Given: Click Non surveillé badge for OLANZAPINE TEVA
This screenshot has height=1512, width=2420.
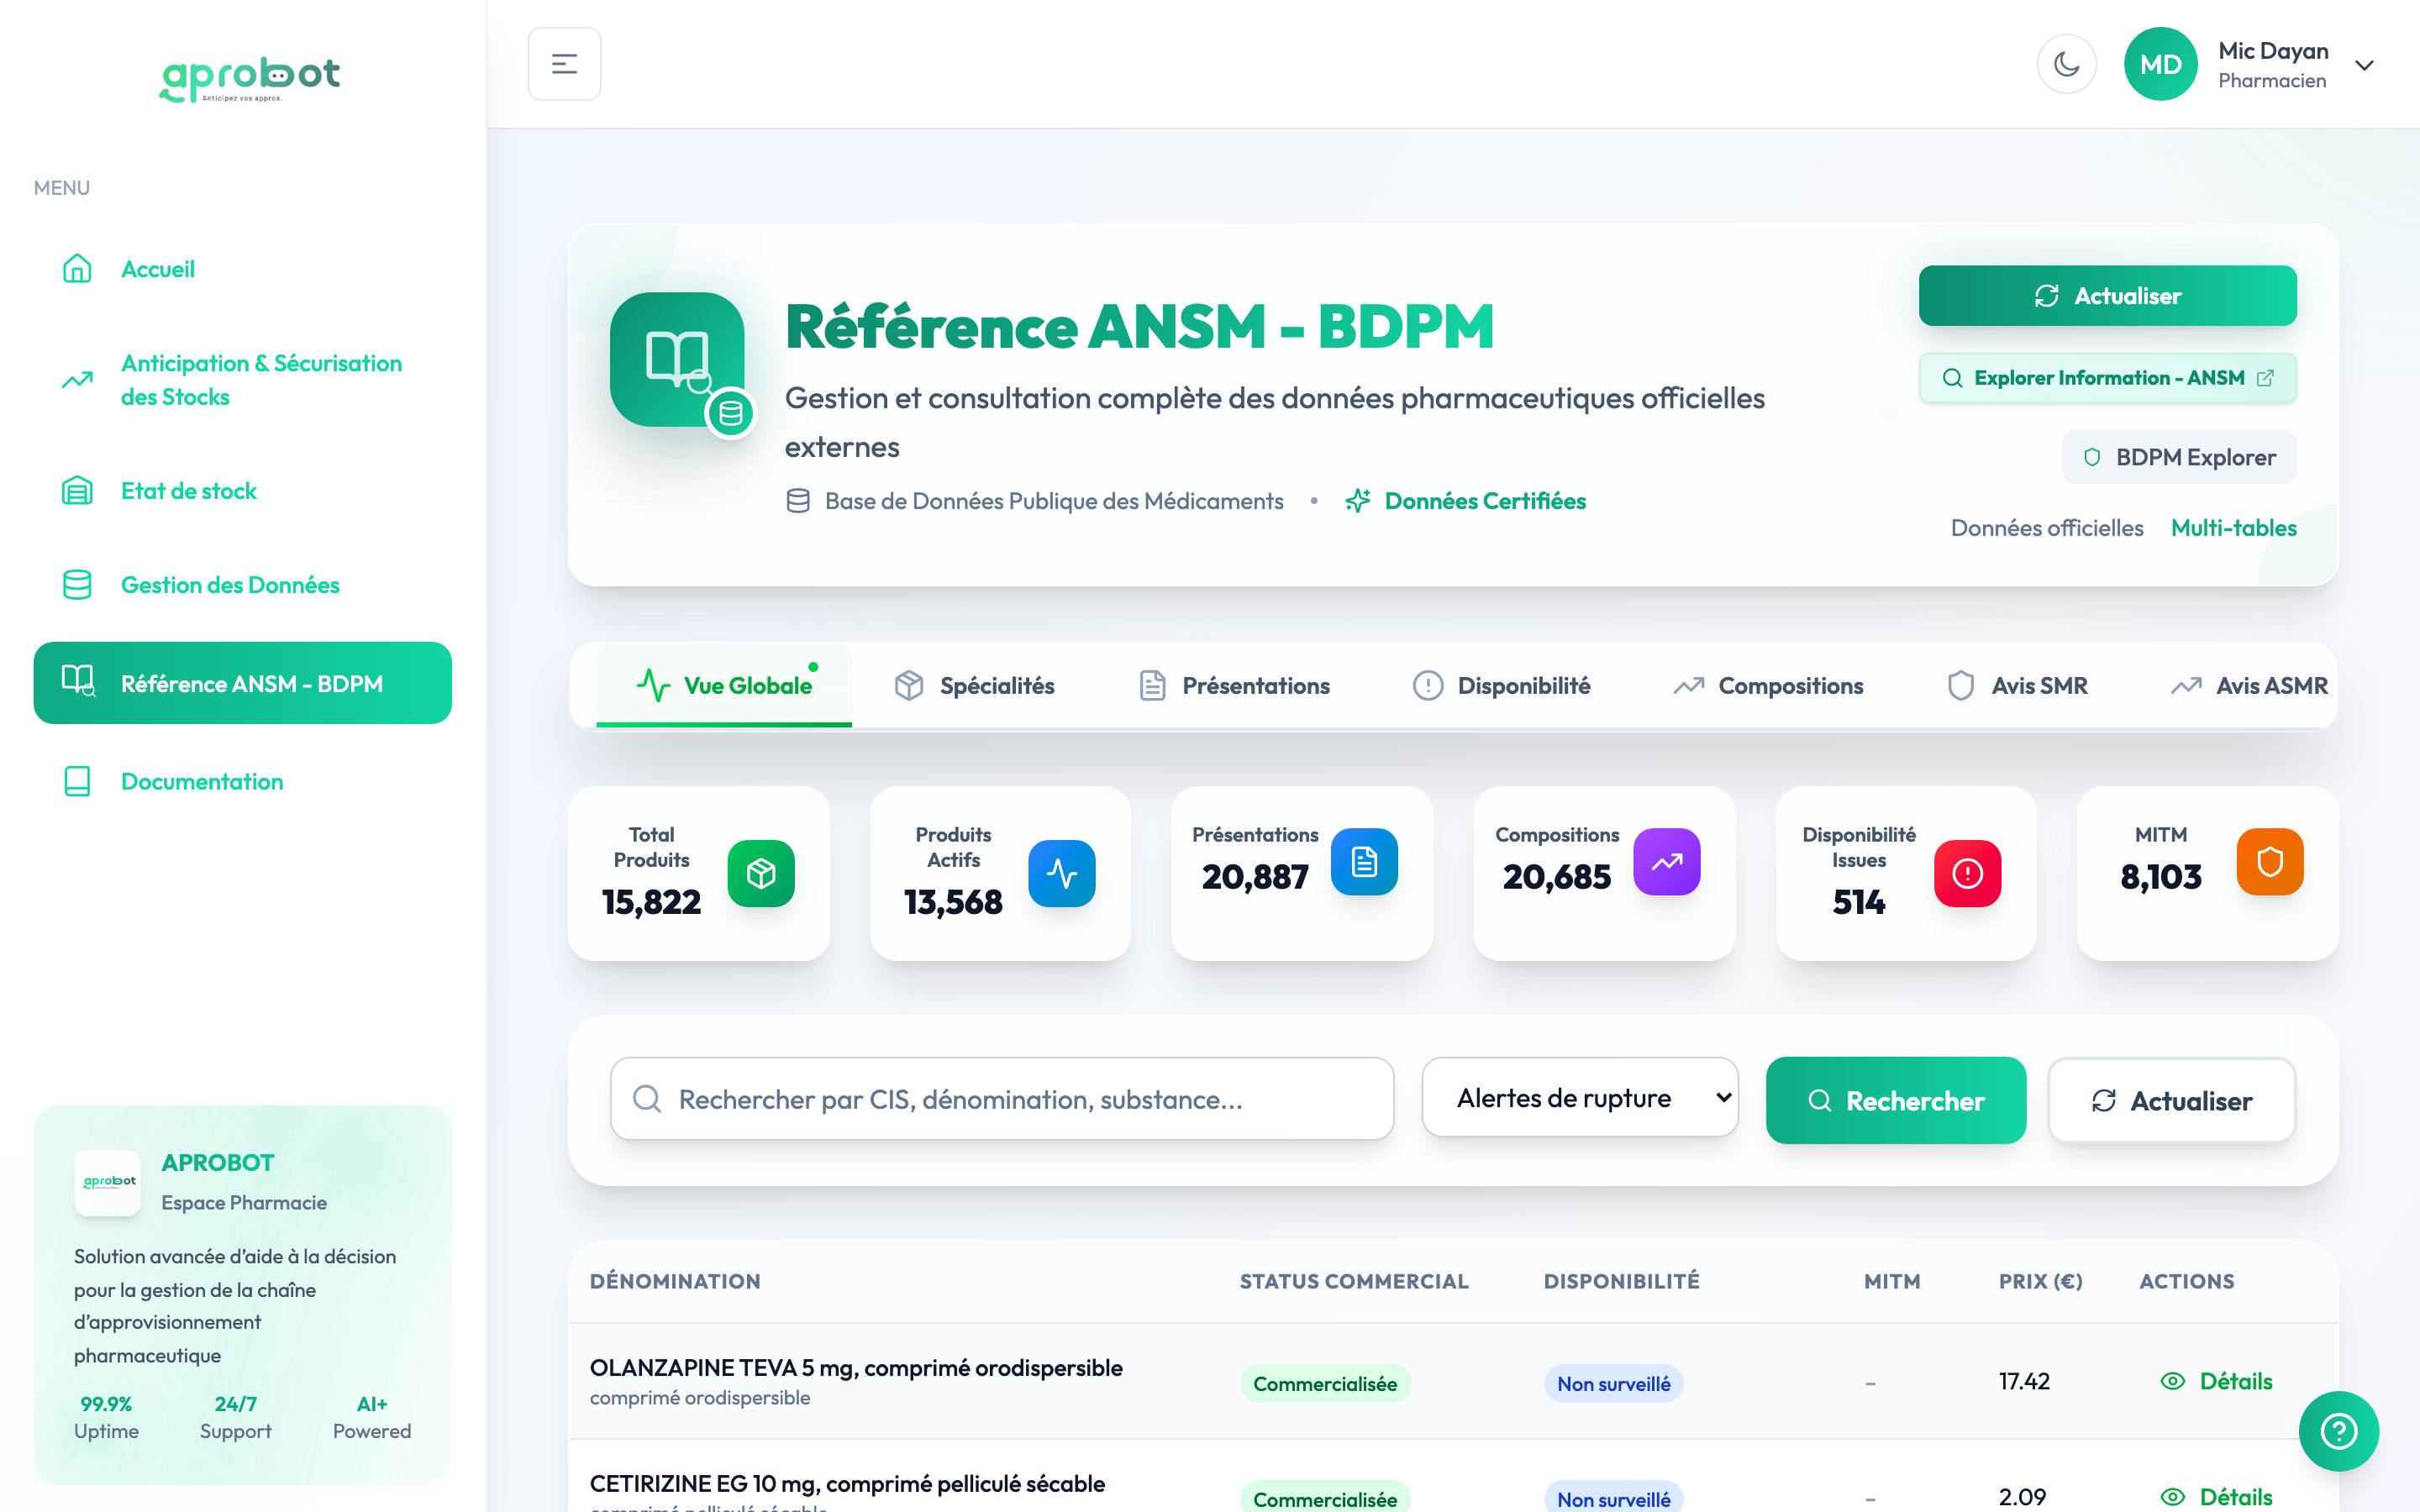Looking at the screenshot, I should point(1613,1383).
